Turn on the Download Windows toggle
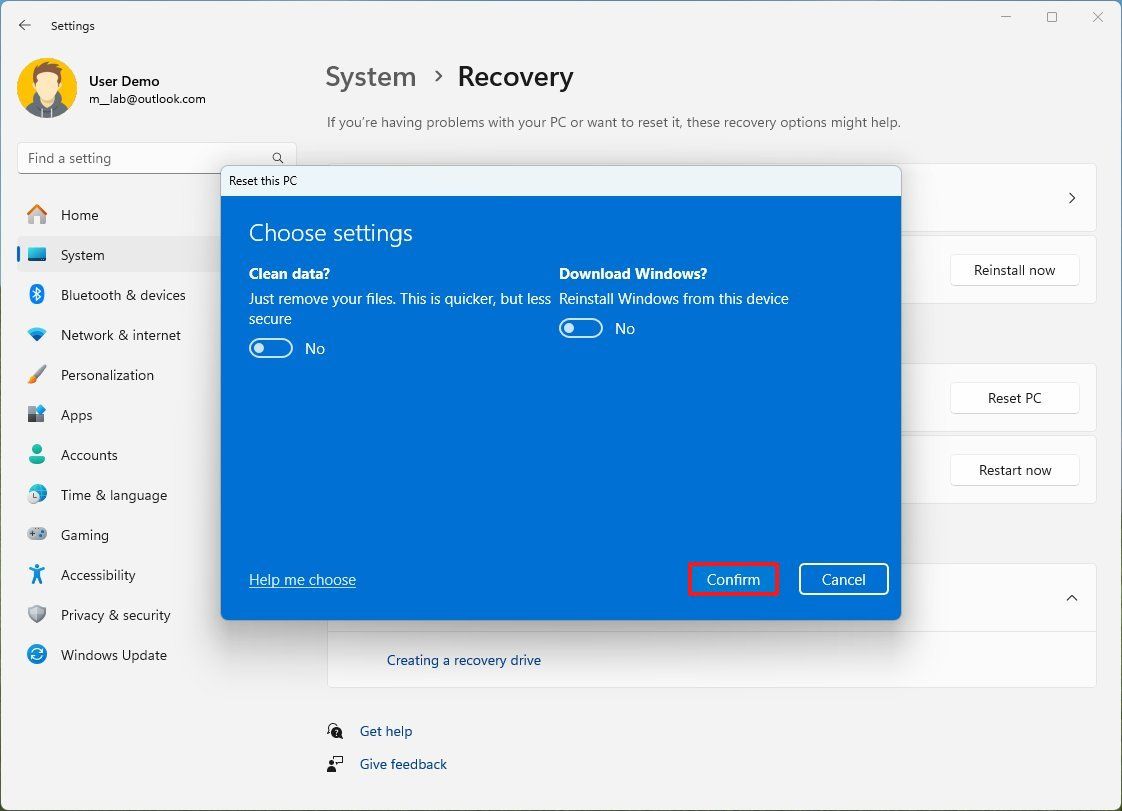1122x811 pixels. click(x=580, y=328)
